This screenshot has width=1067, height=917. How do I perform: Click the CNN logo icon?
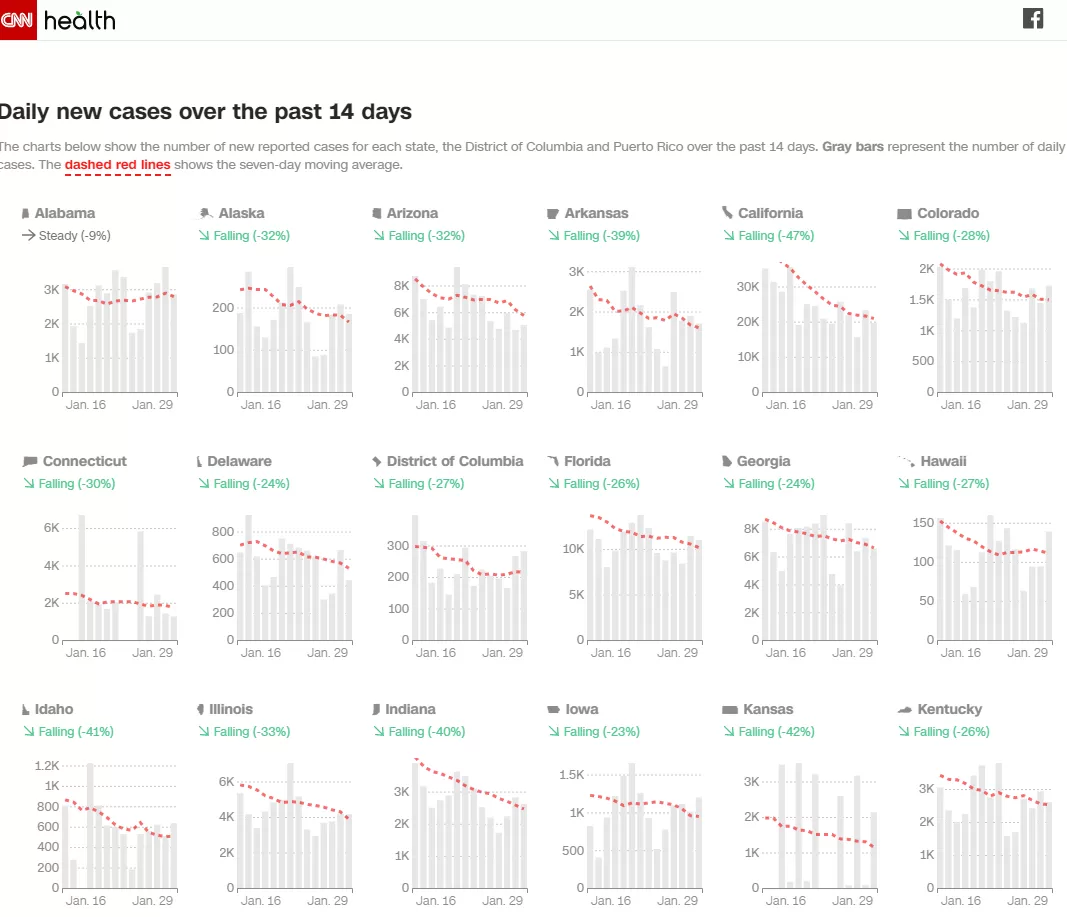[18, 20]
